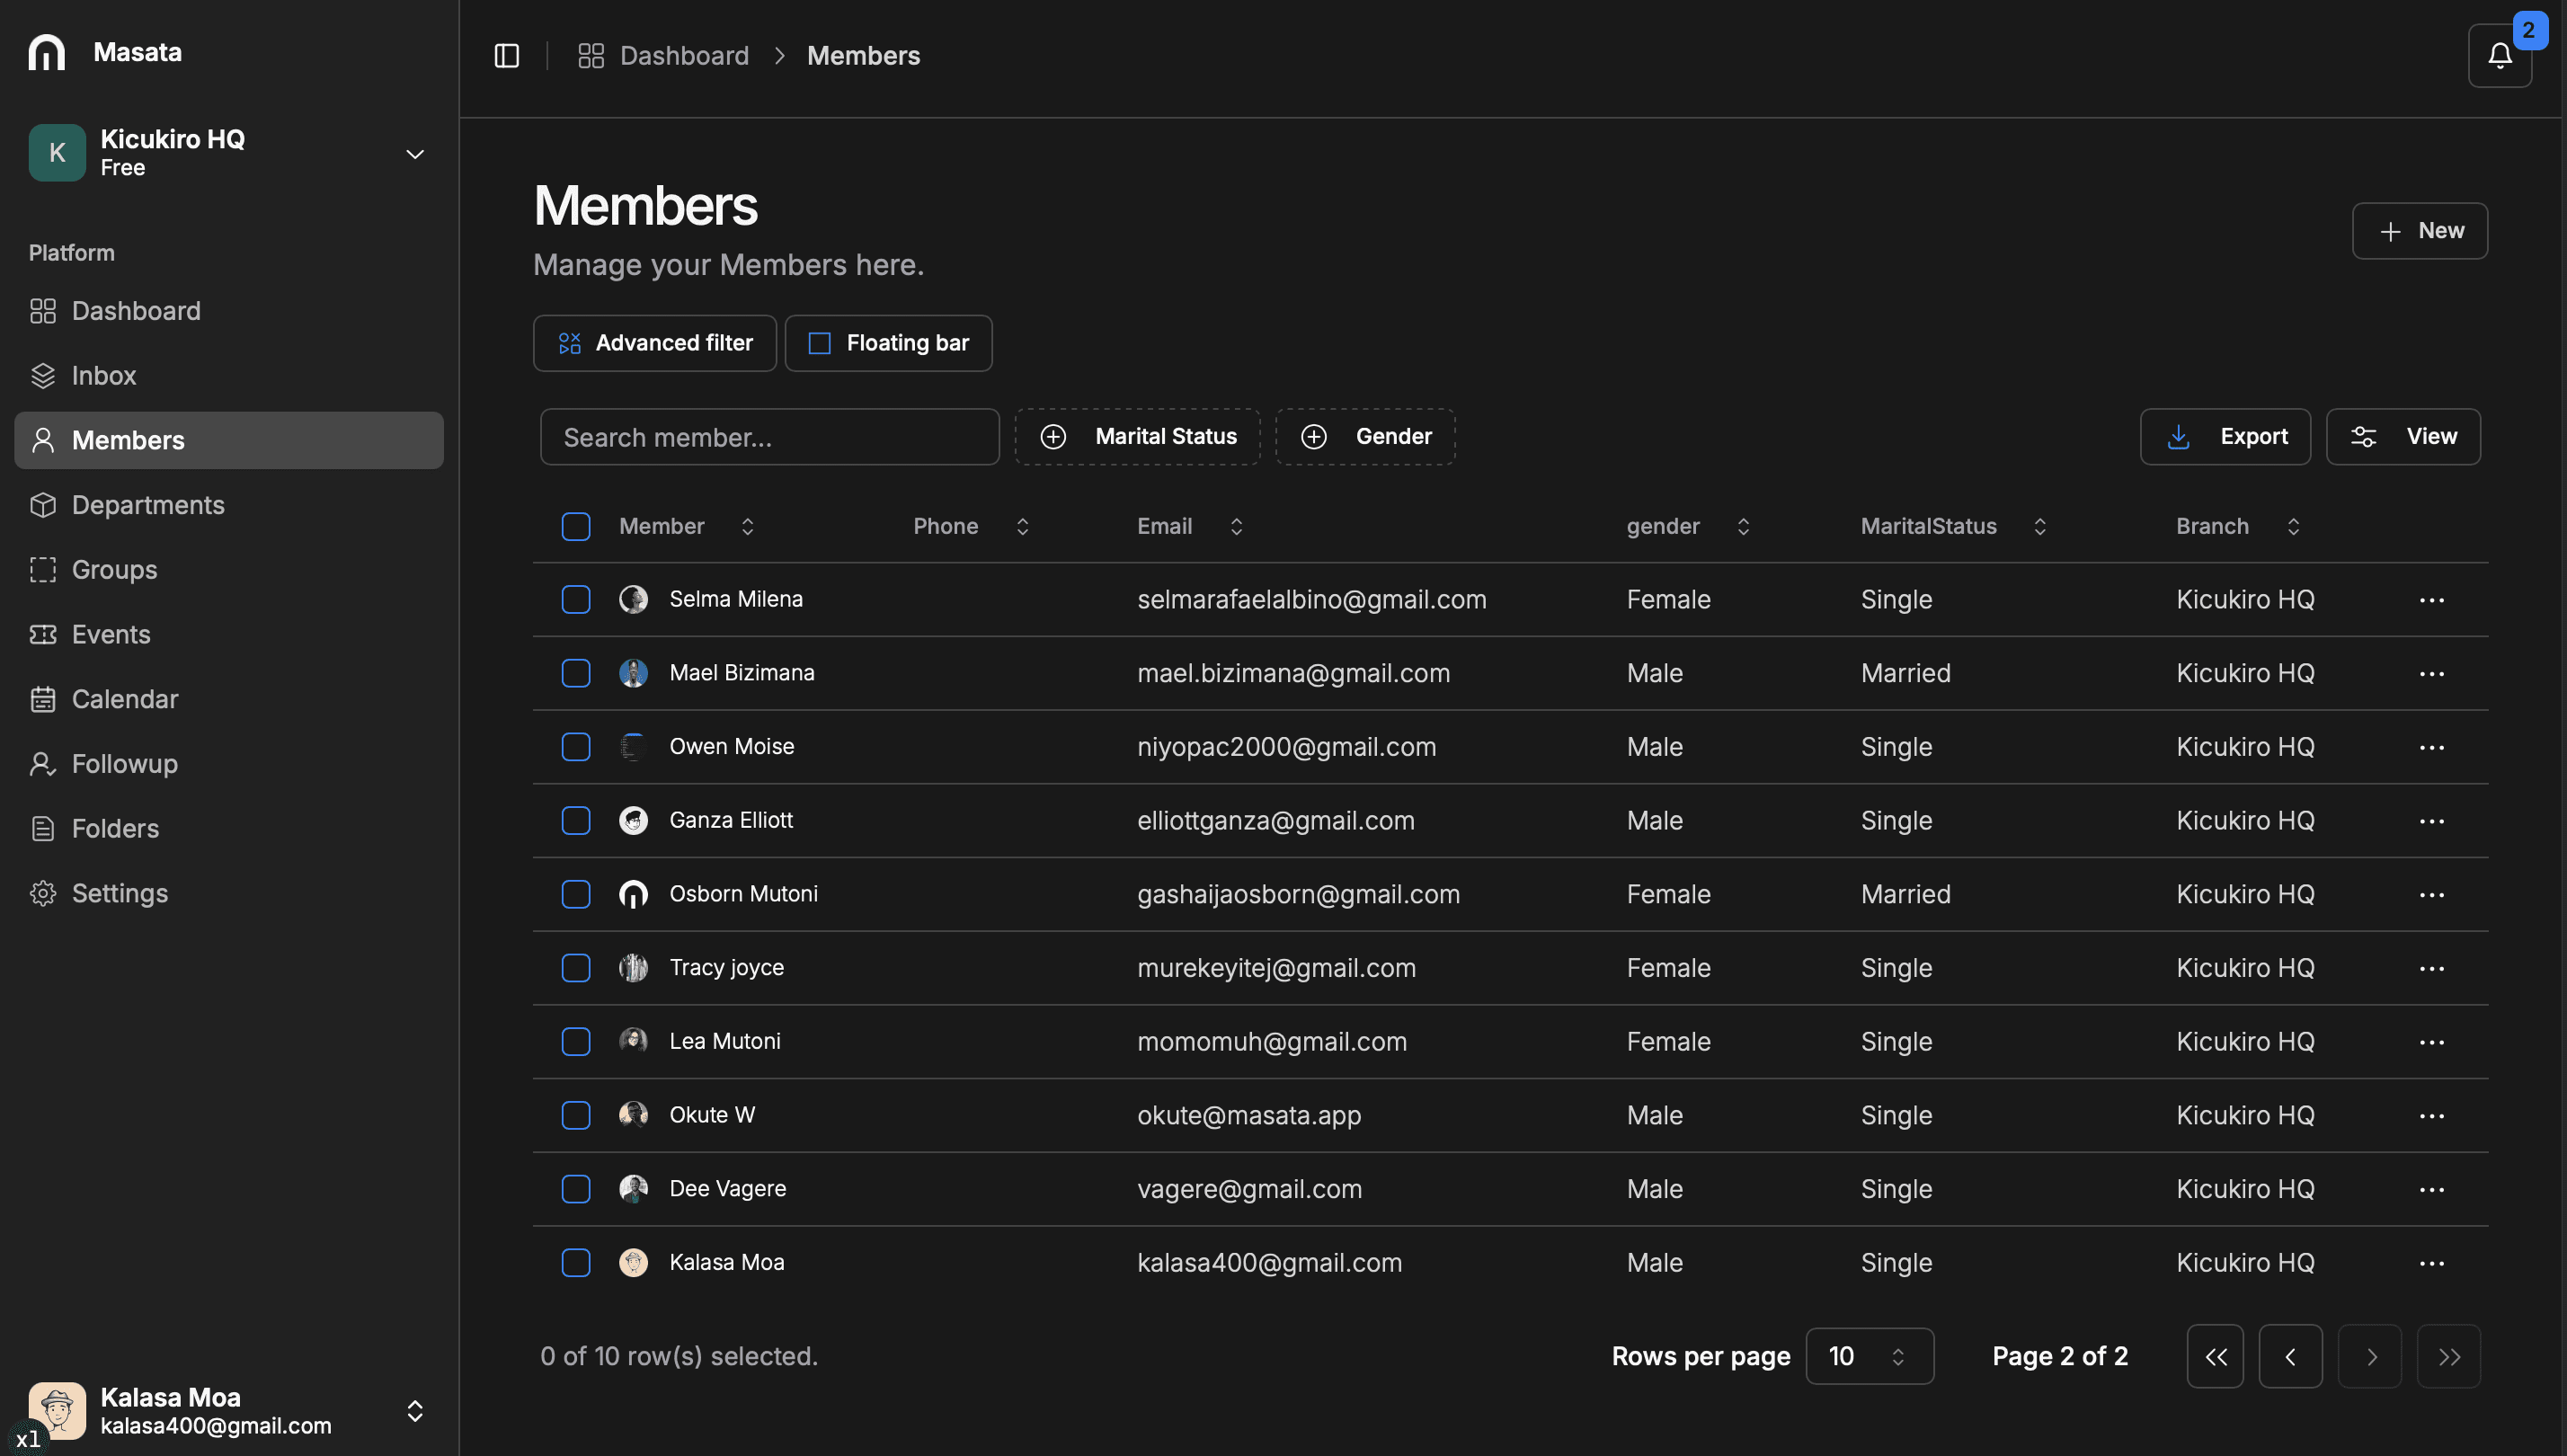Screen dimensions: 2567x1456
Task: Expand the Kalasa Moa account menu
Action: coord(414,1410)
